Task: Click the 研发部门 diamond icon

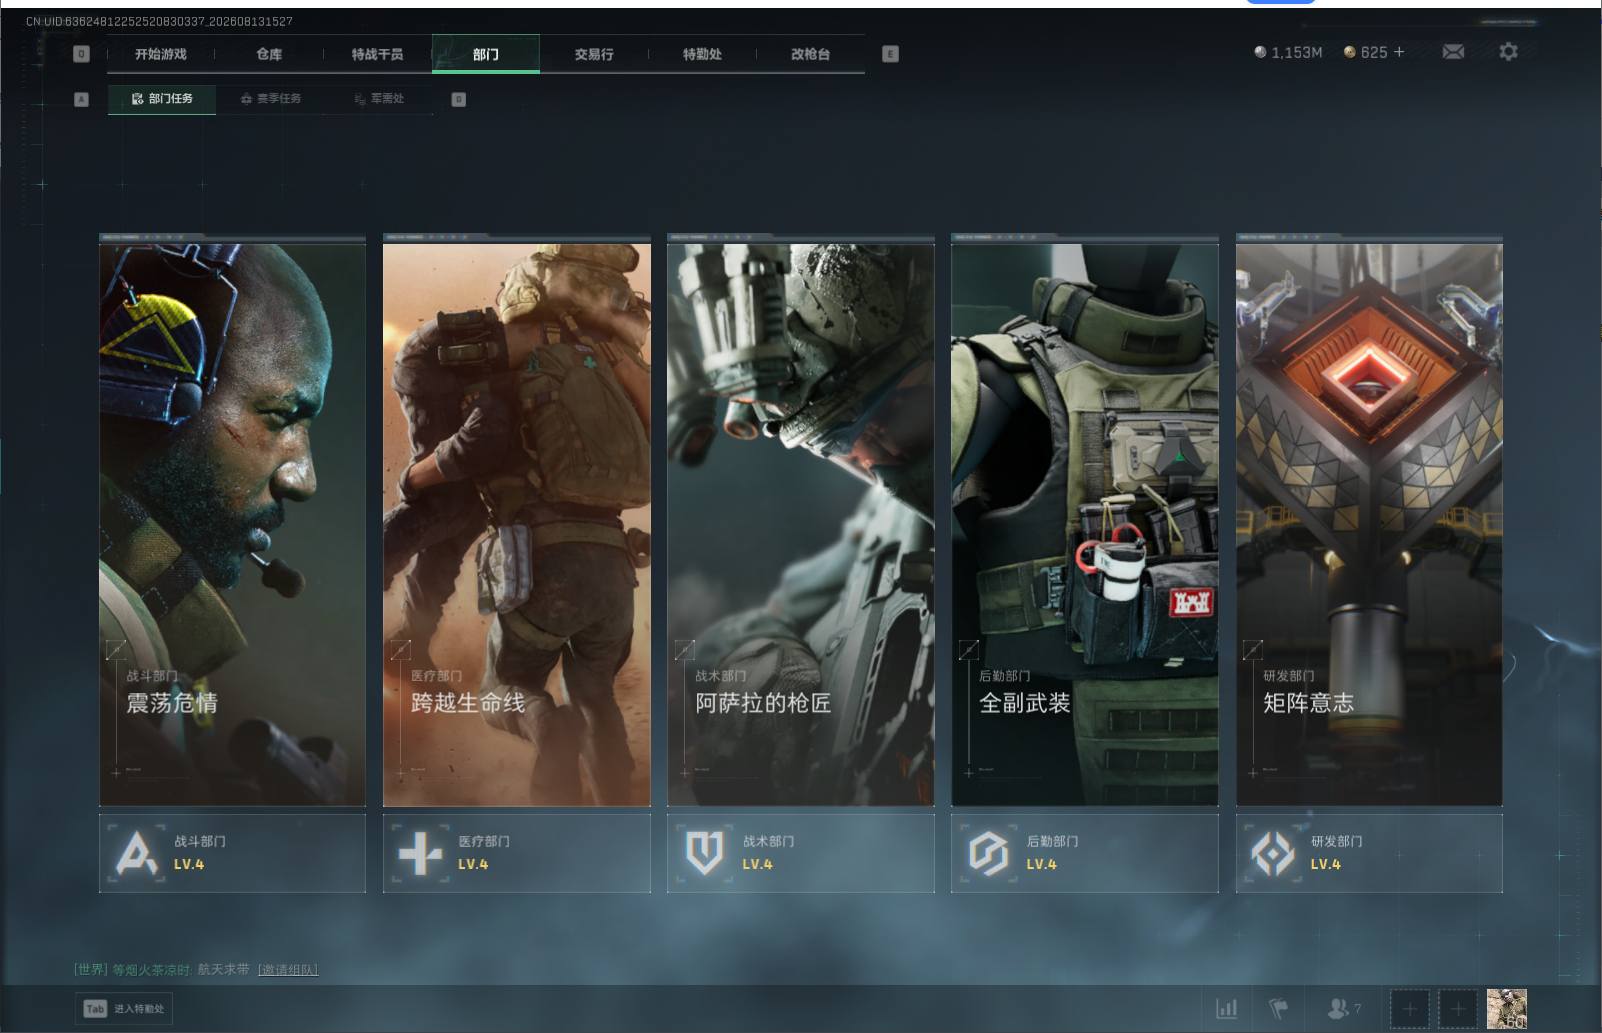Action: [x=1272, y=854]
